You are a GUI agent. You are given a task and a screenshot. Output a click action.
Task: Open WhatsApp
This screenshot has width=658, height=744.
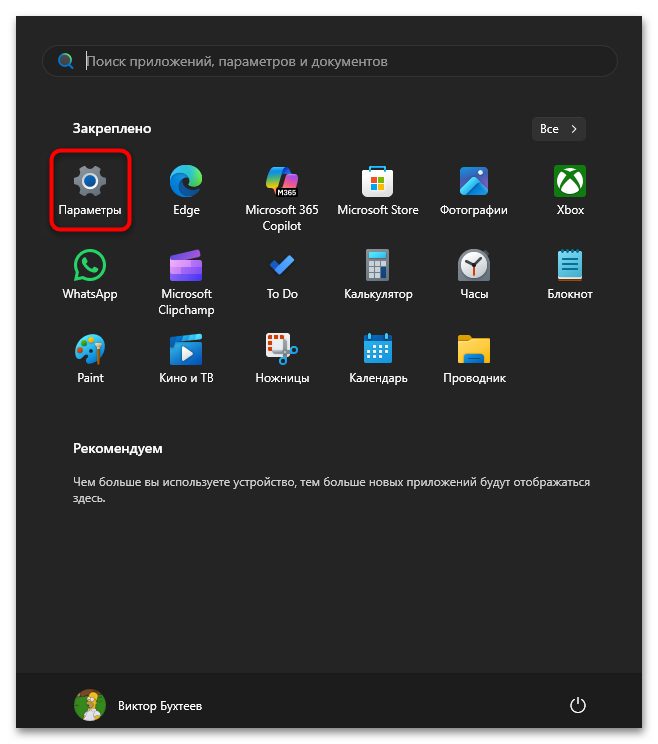click(x=90, y=274)
